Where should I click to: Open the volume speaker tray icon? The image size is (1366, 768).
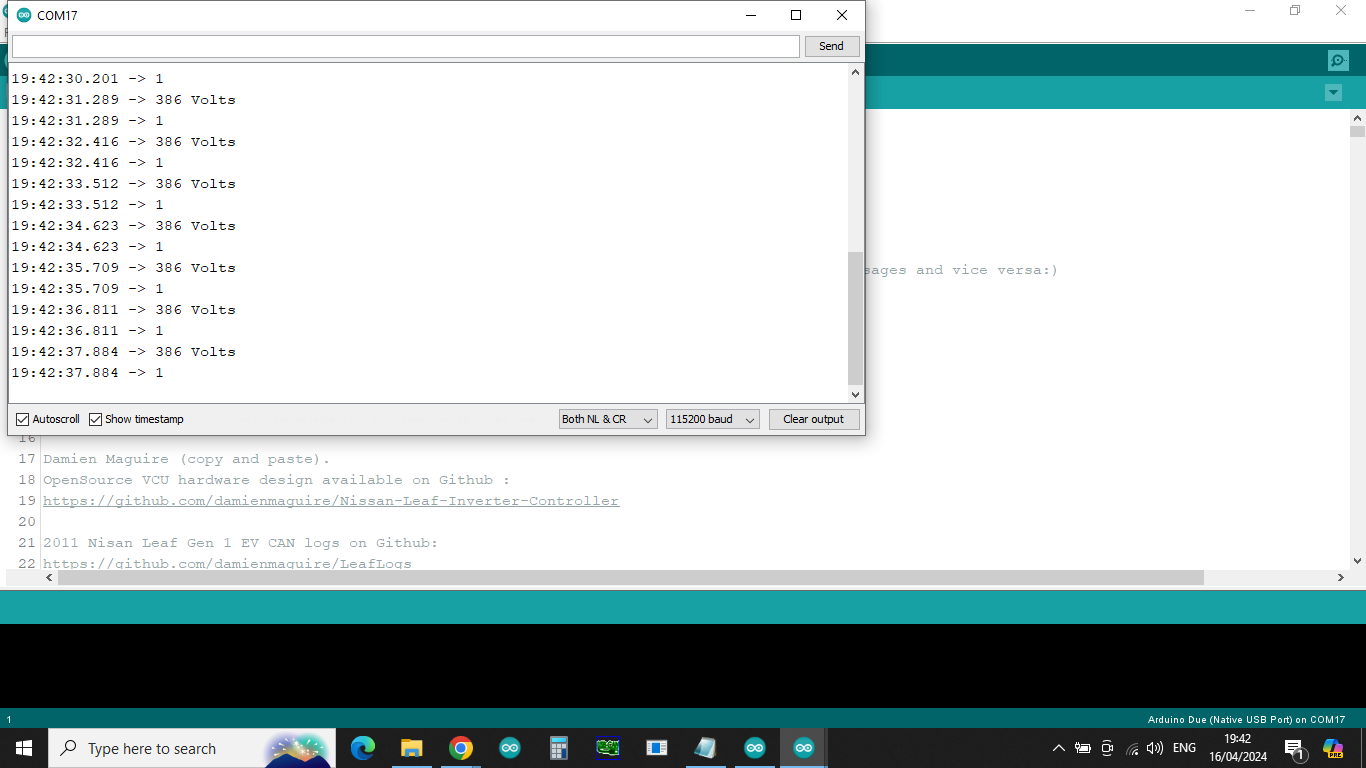click(x=1155, y=748)
